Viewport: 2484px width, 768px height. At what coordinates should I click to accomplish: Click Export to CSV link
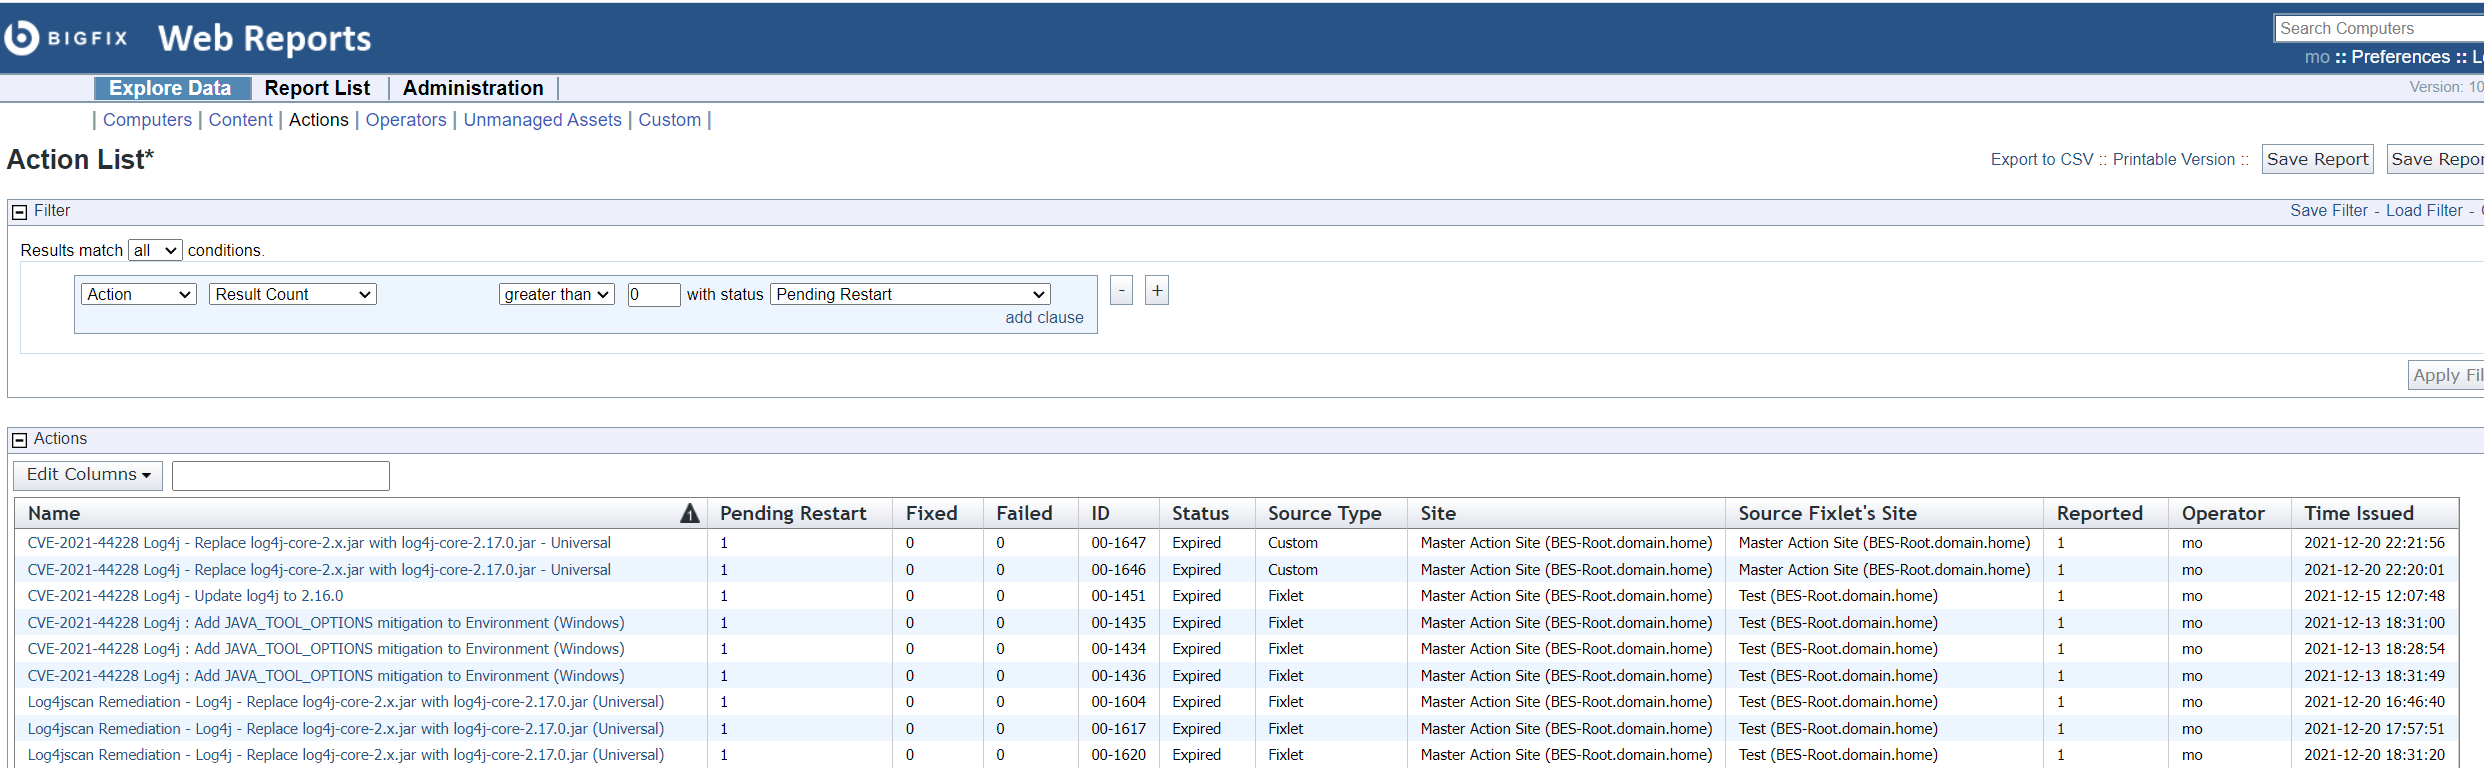pyautogui.click(x=2041, y=160)
